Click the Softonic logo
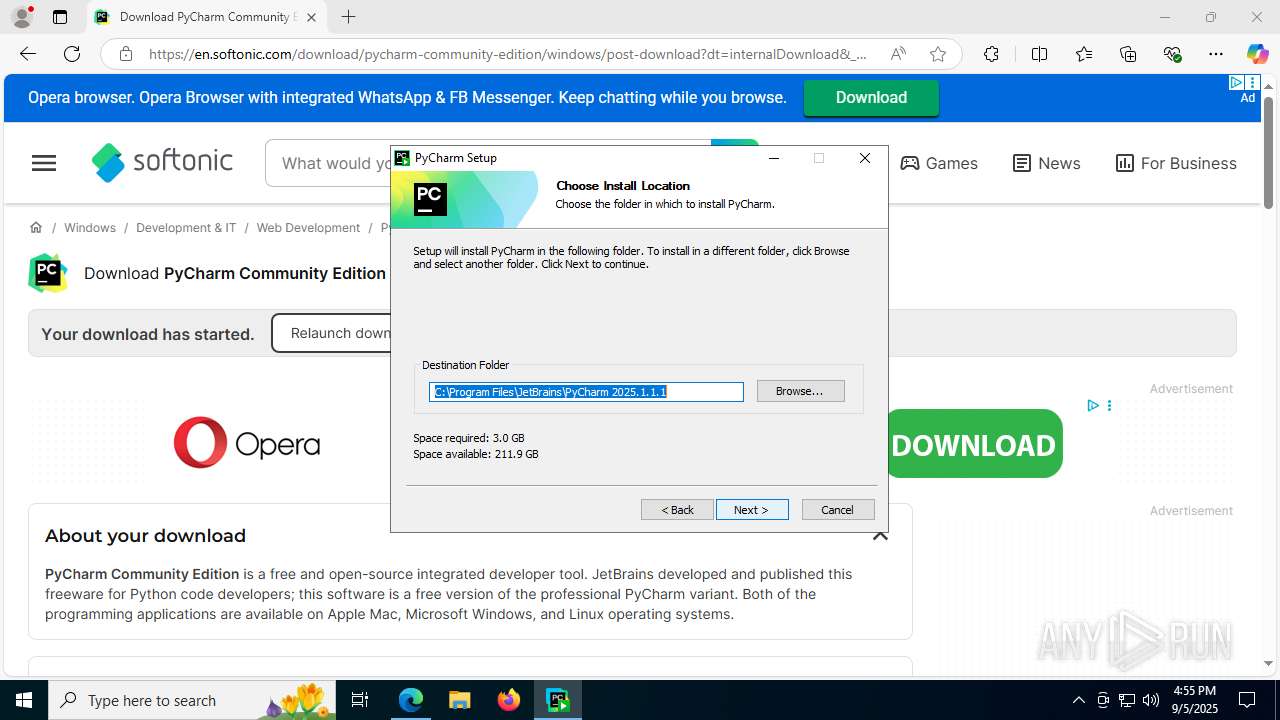The height and width of the screenshot is (720, 1280). tap(162, 162)
